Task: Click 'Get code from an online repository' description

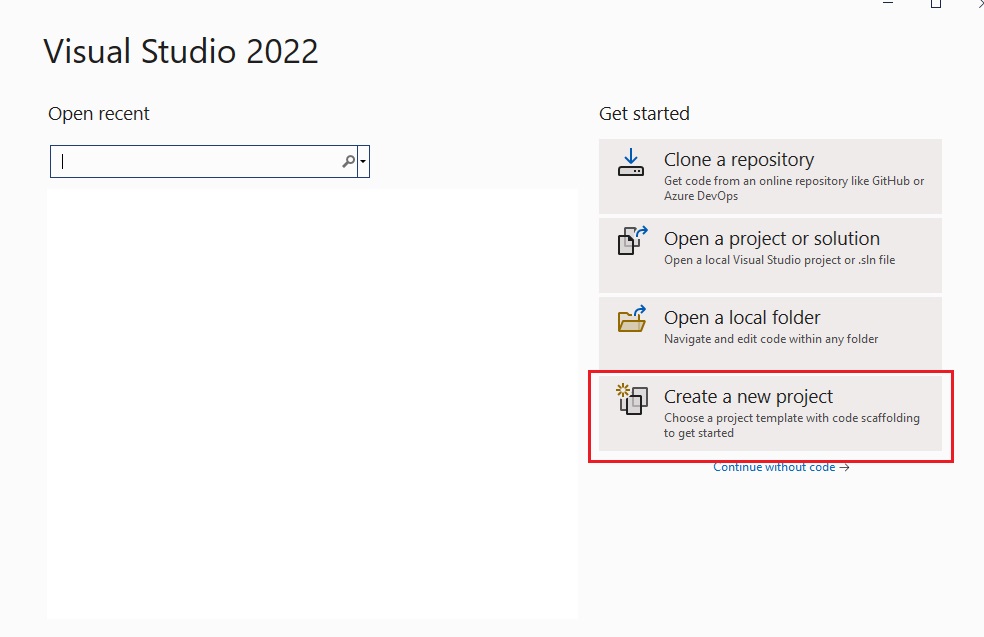Action: [x=794, y=188]
